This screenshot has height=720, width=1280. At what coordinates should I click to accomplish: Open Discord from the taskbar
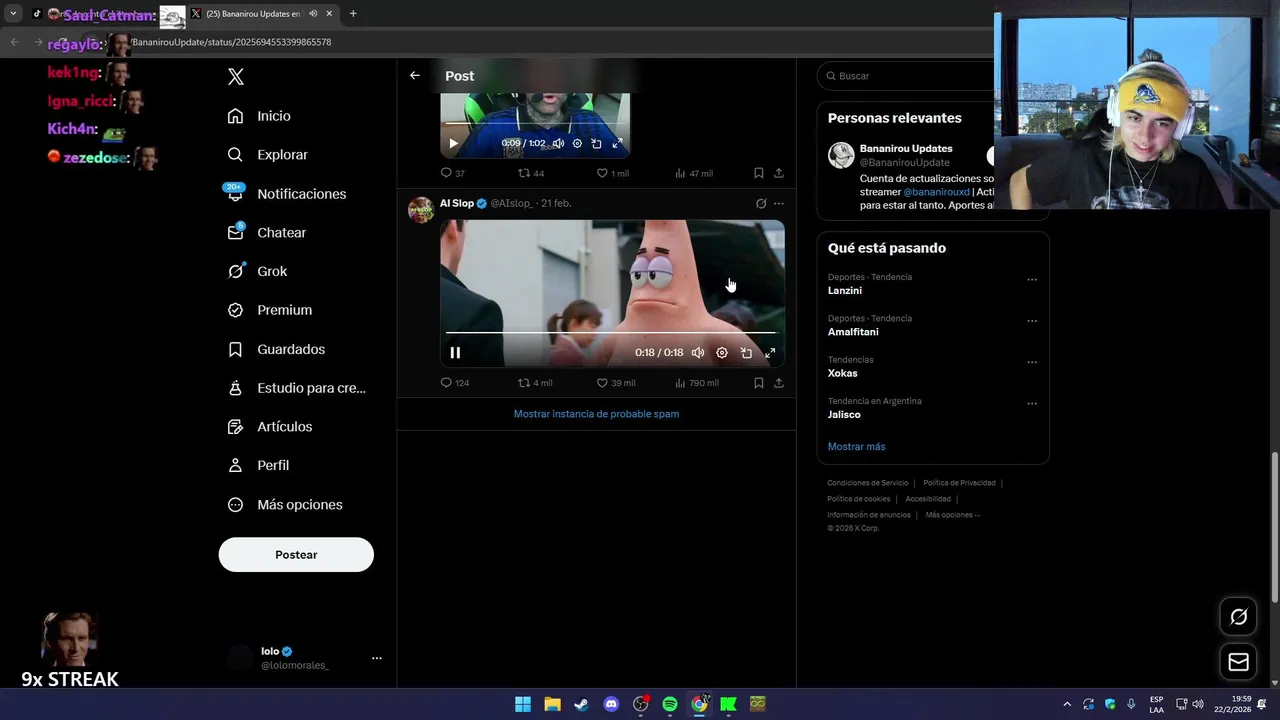[x=611, y=704]
